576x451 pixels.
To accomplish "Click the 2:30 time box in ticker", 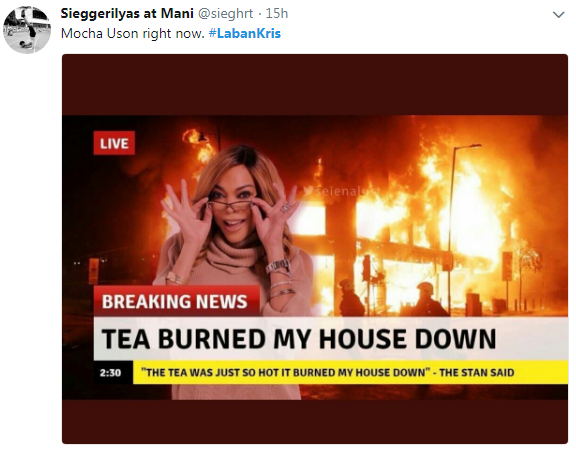I will tap(110, 372).
